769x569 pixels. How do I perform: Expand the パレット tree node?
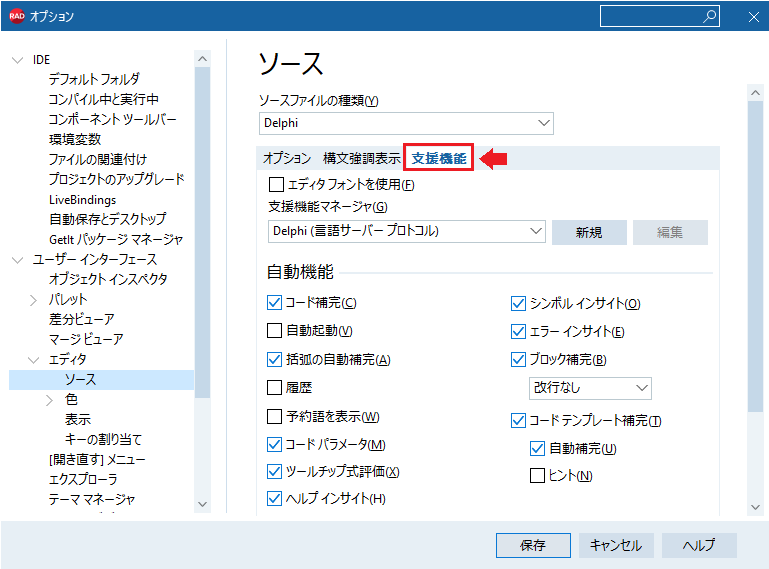click(x=33, y=300)
